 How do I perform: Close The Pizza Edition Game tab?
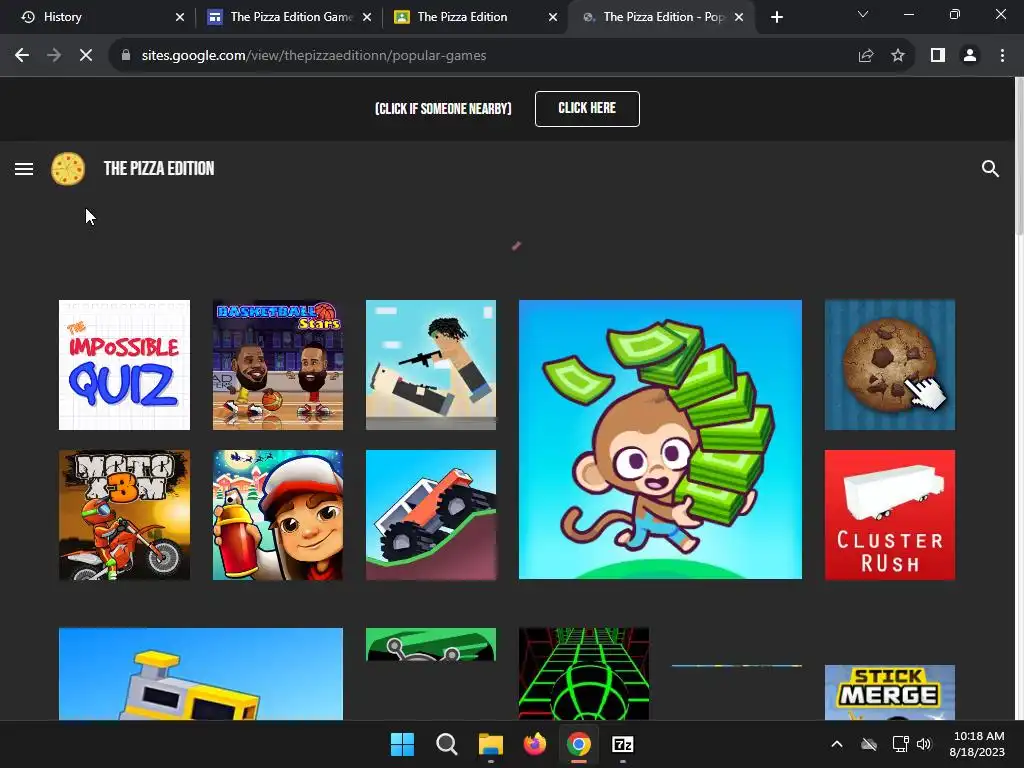pos(367,18)
